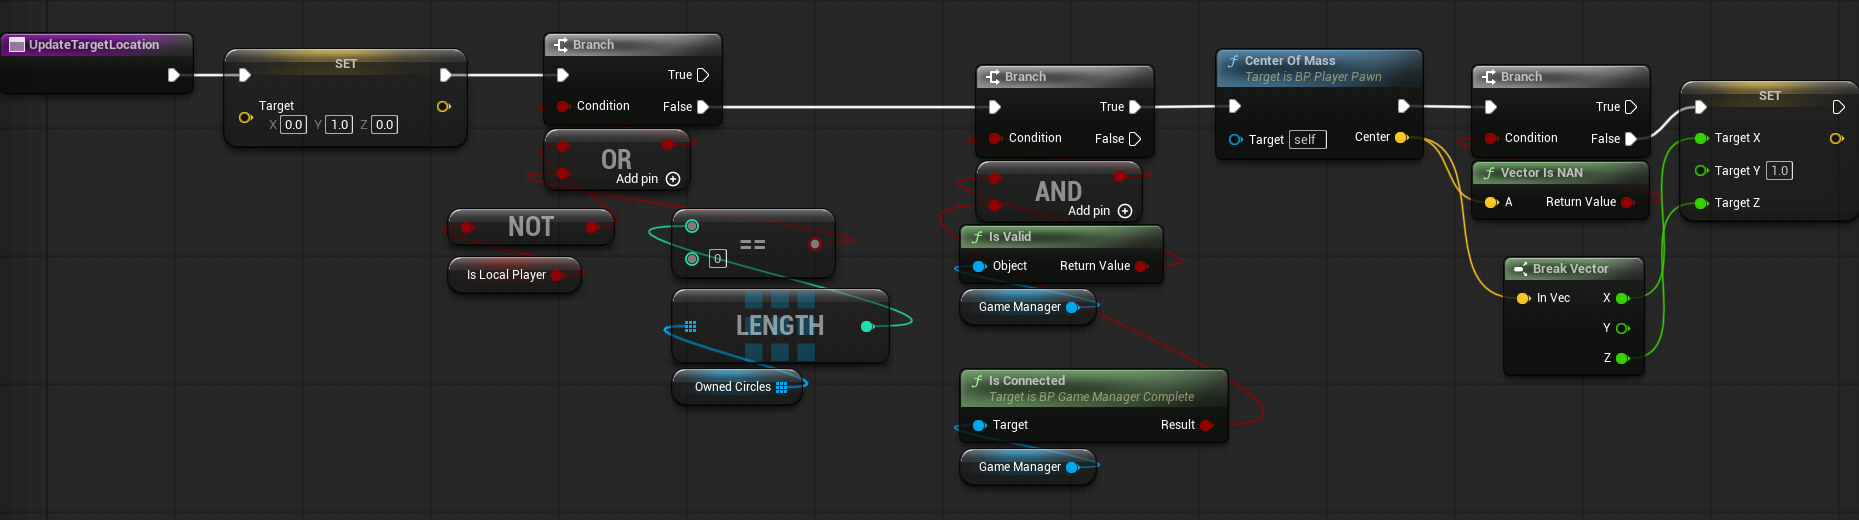1859x520 pixels.
Task: Click the Add pin plus icon on AND node
Action: point(1125,211)
